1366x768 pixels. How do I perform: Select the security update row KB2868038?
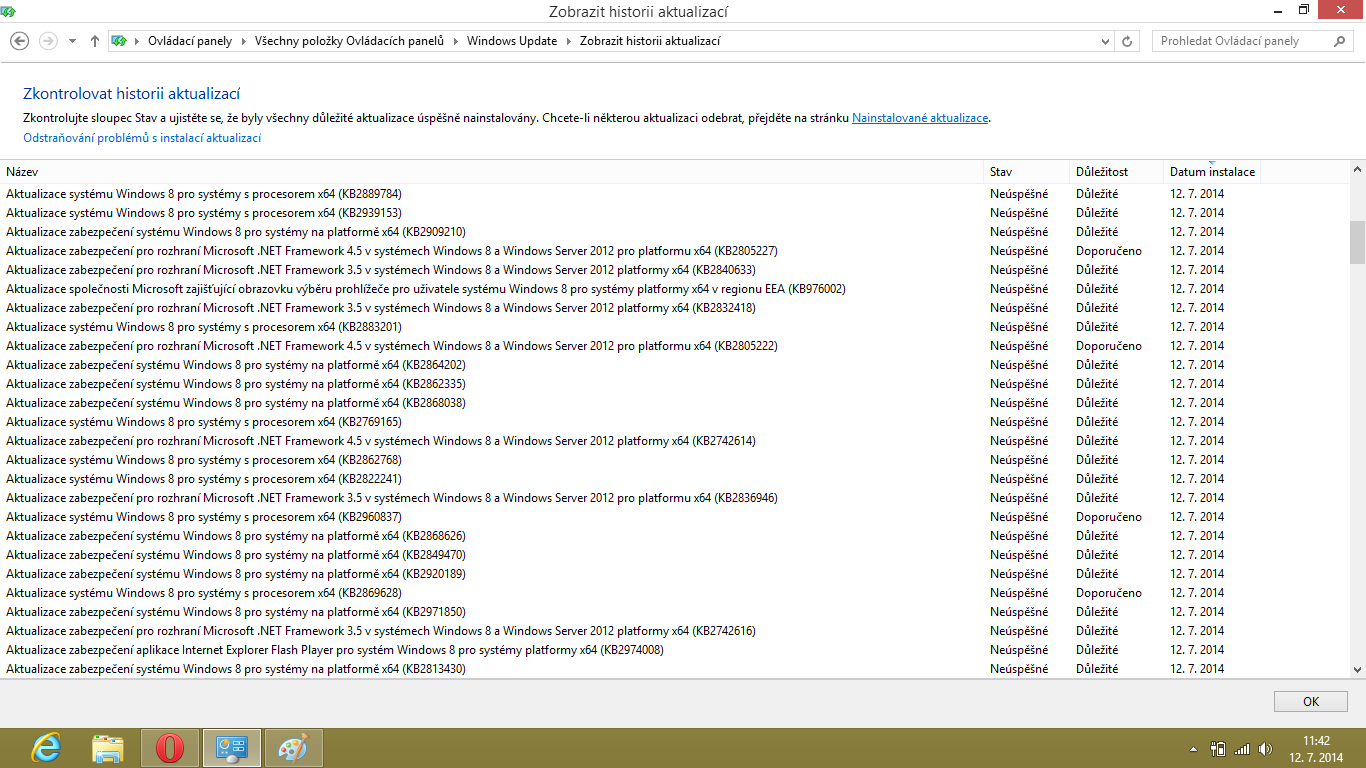674,403
